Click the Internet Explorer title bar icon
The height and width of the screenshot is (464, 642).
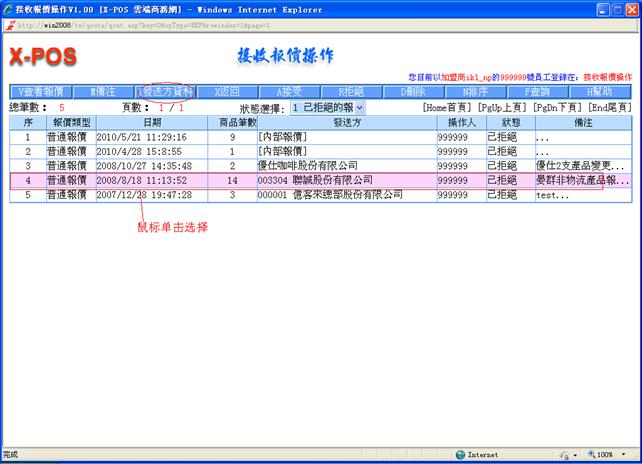pyautogui.click(x=8, y=7)
